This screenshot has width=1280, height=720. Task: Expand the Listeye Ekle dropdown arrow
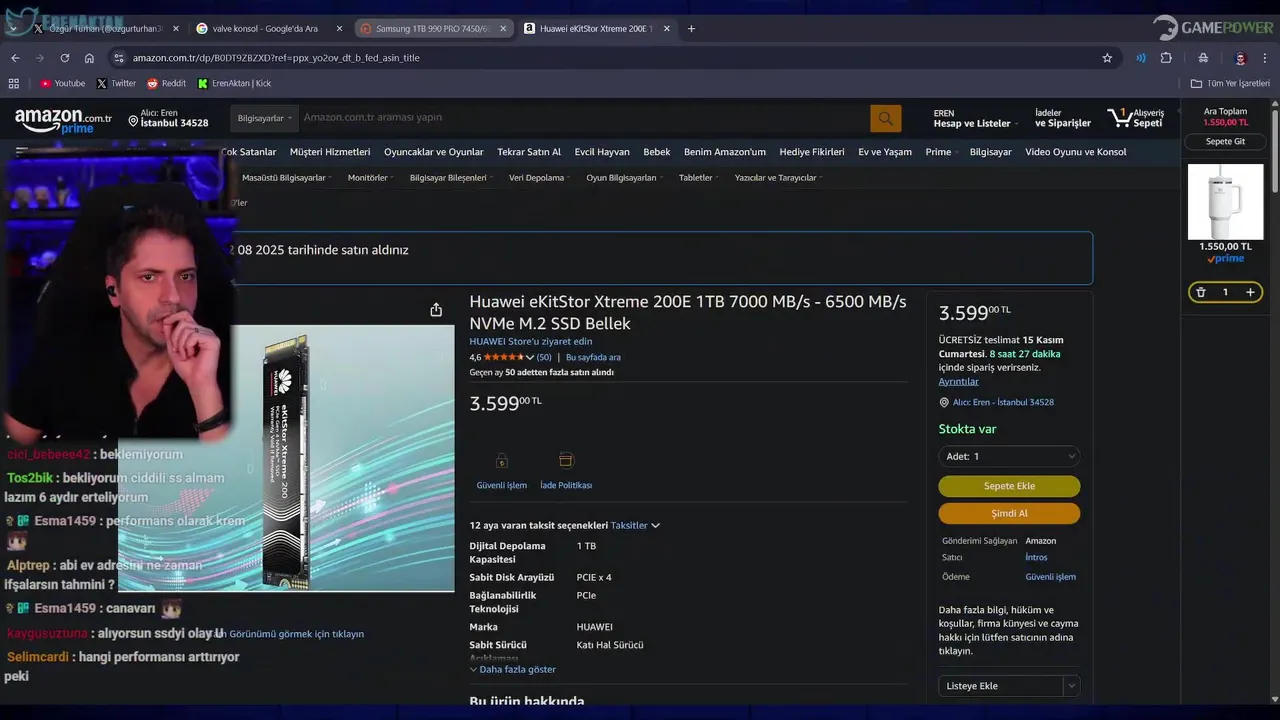[x=1072, y=686]
